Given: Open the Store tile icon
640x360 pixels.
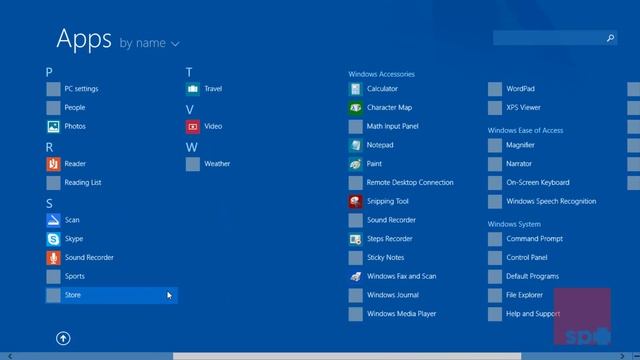Looking at the screenshot, I should pyautogui.click(x=53, y=296).
